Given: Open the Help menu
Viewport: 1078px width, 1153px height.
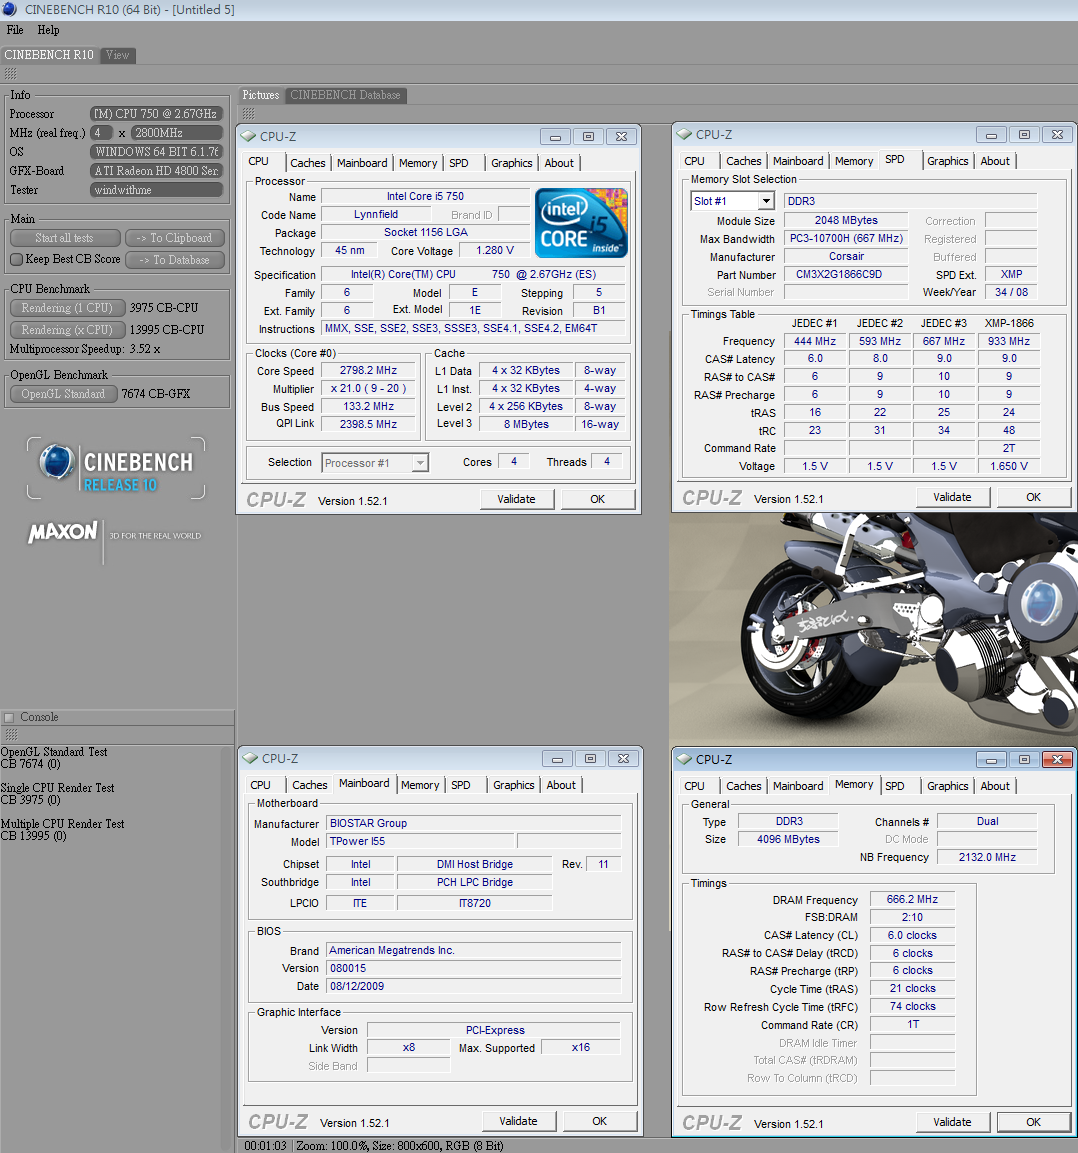Looking at the screenshot, I should coord(49,30).
